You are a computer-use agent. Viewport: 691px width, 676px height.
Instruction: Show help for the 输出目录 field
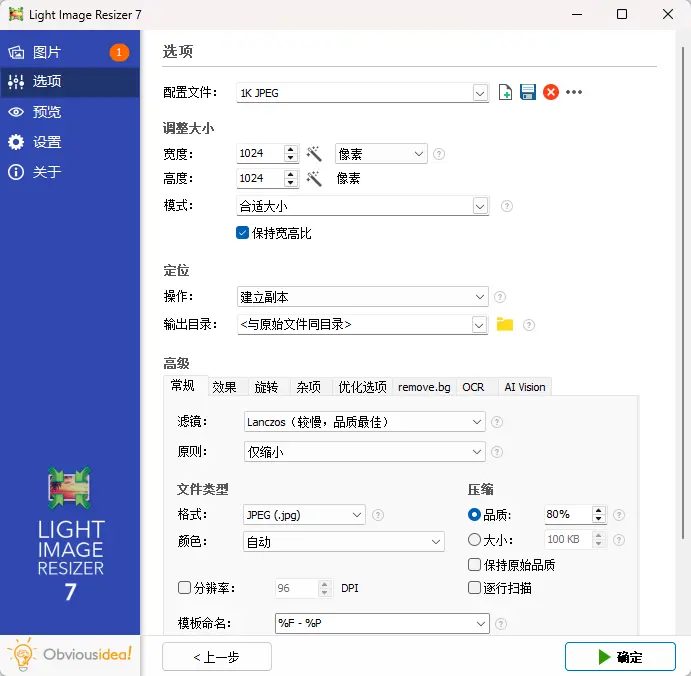[529, 325]
